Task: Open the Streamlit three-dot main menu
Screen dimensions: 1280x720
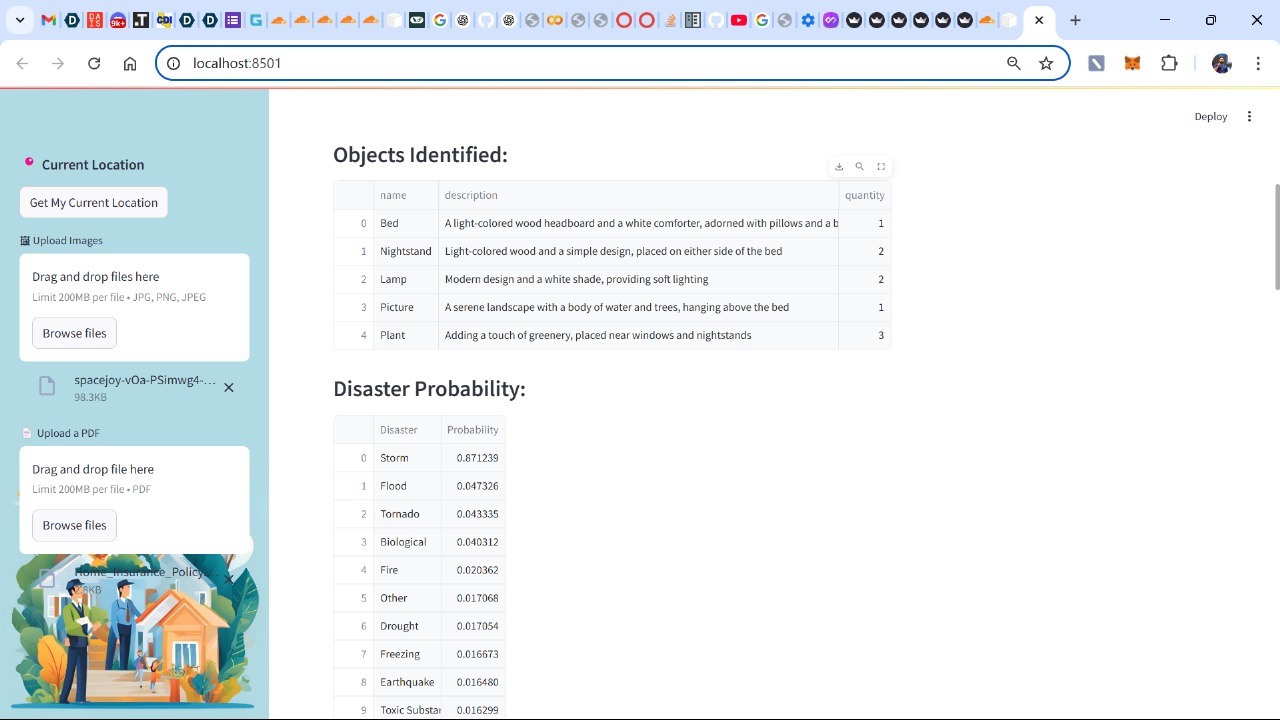Action: pos(1249,117)
